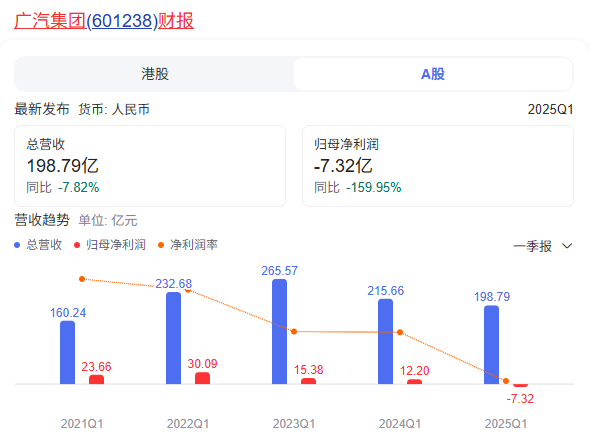Viewport: 590px width, 437px height.
Task: Open the 总营收 198.79亿 card
Action: pyautogui.click(x=150, y=166)
